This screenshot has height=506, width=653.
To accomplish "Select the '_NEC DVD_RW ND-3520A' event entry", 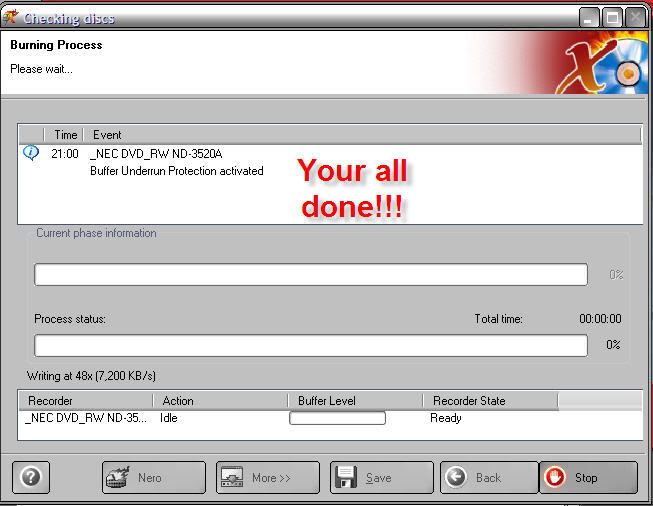I will [156, 154].
